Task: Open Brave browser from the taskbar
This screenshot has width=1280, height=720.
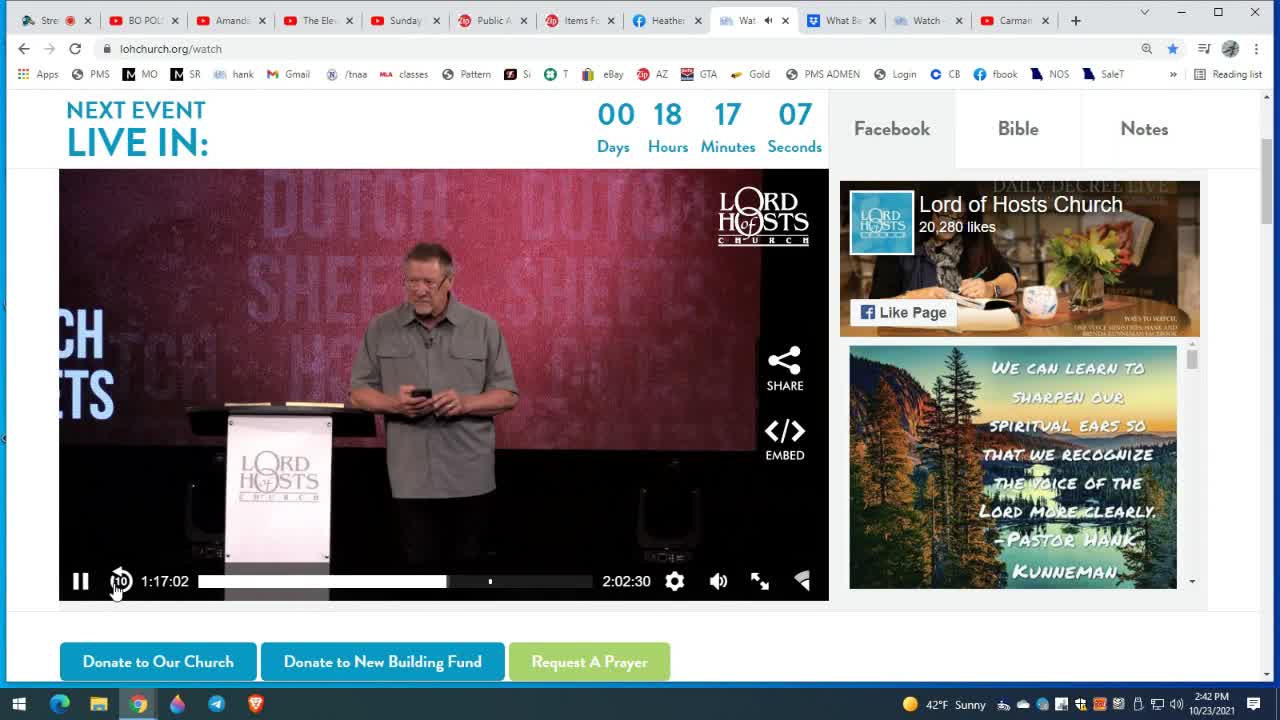Action: coord(255,704)
